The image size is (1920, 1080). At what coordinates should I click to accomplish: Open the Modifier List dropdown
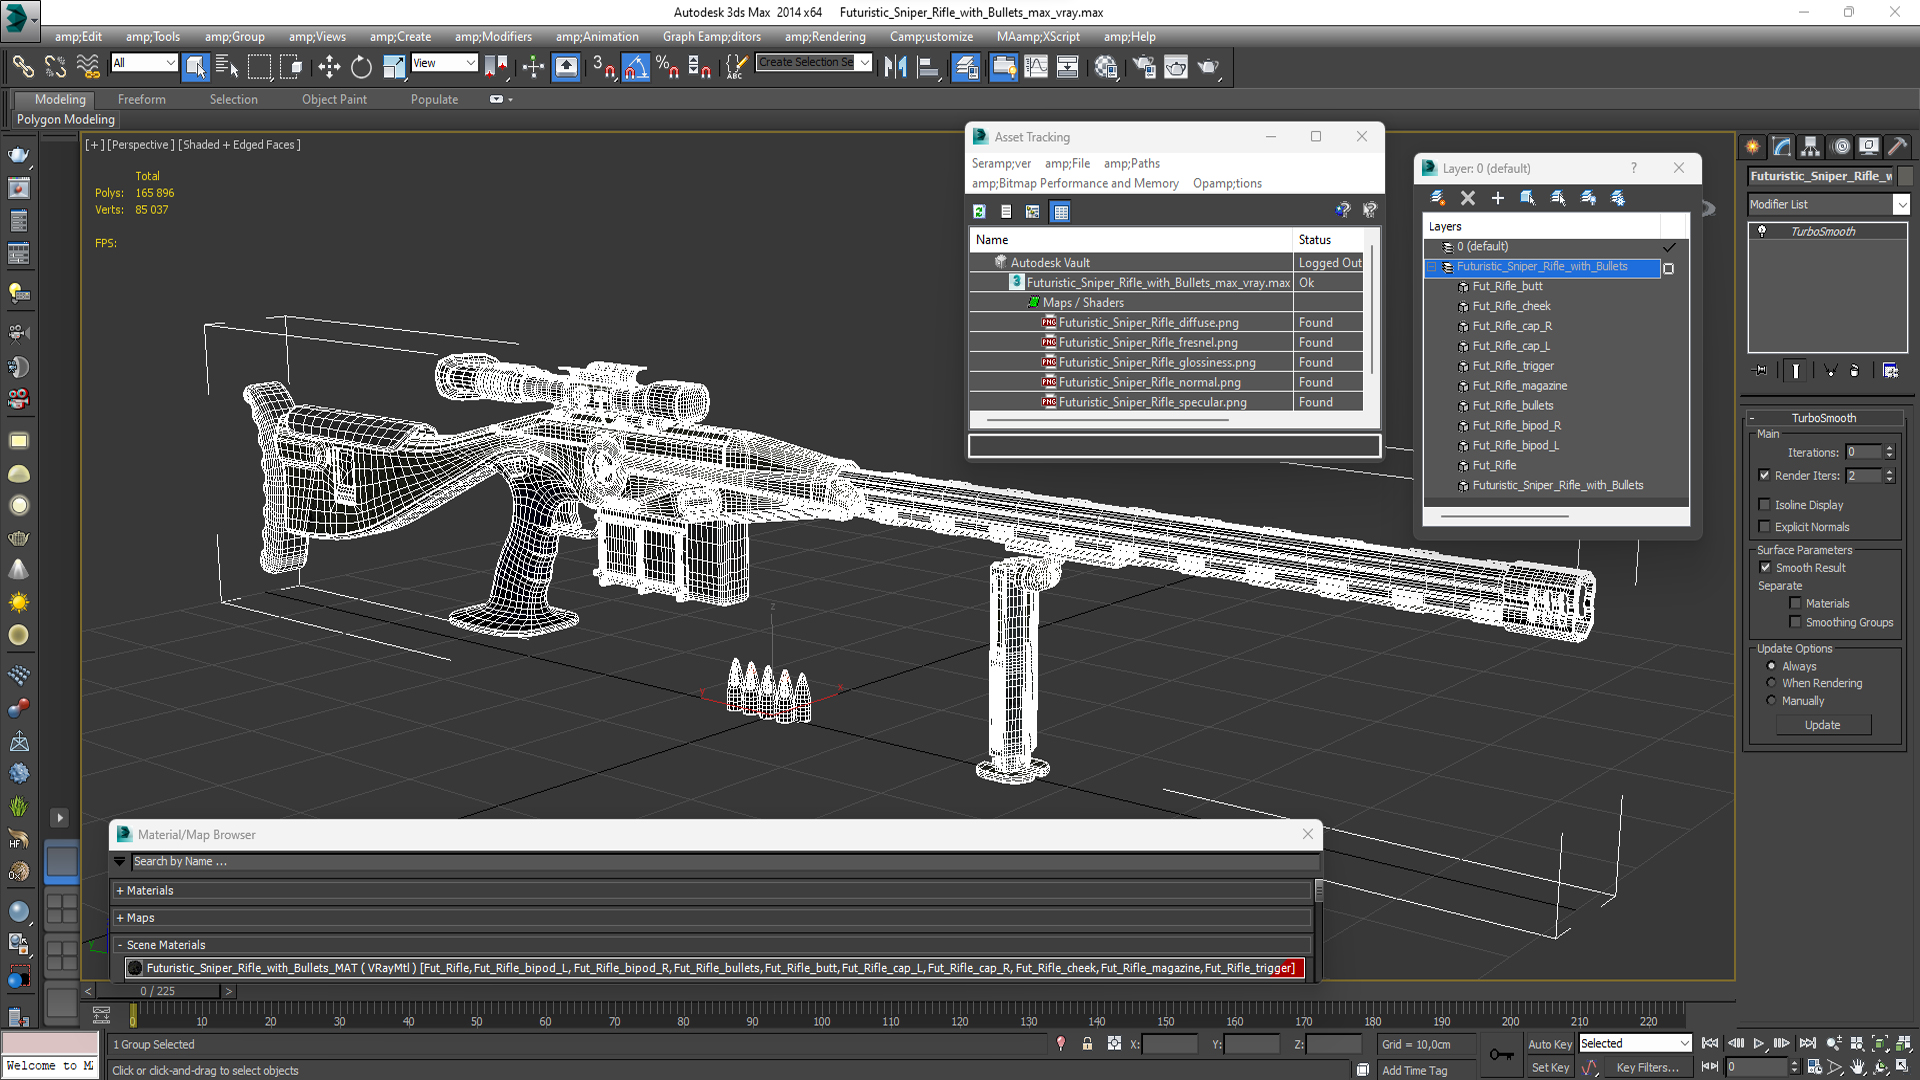tap(1901, 204)
